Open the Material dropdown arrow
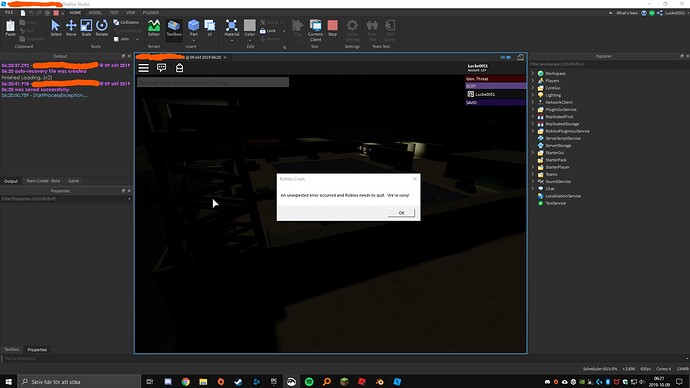Image resolution: width=690 pixels, height=388 pixels. pyautogui.click(x=232, y=40)
